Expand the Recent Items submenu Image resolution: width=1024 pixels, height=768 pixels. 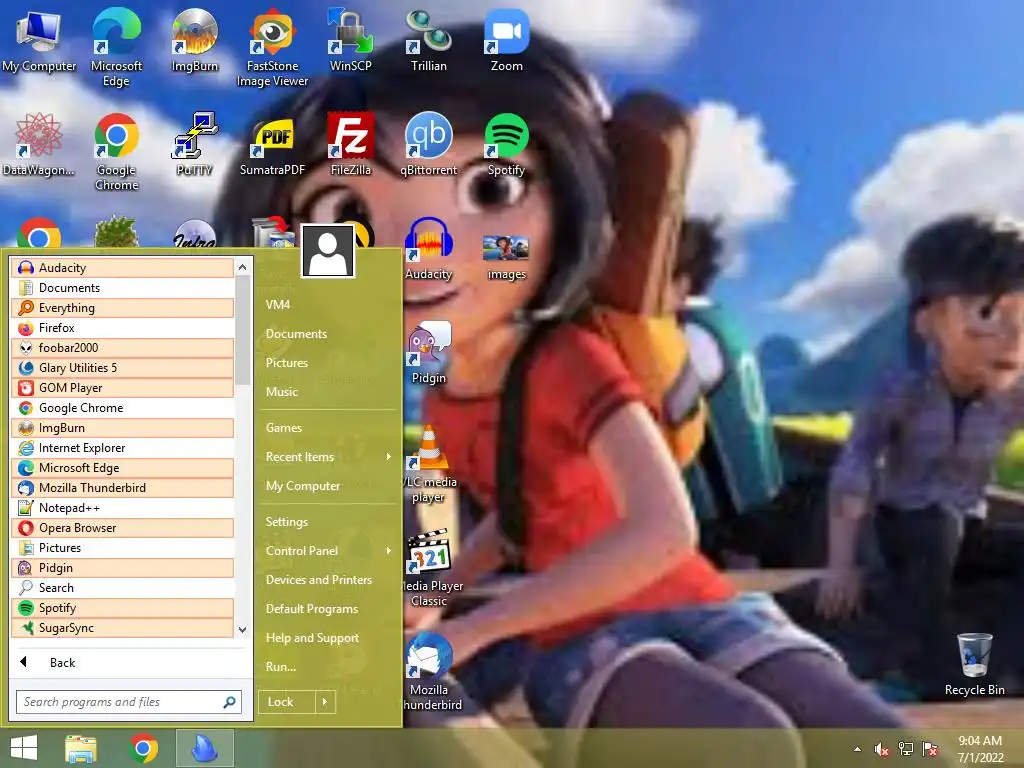click(328, 457)
